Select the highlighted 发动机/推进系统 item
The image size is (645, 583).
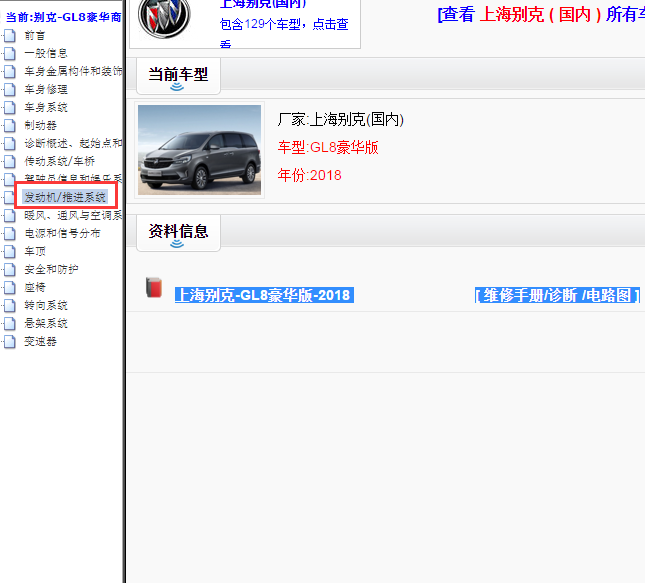tap(65, 197)
